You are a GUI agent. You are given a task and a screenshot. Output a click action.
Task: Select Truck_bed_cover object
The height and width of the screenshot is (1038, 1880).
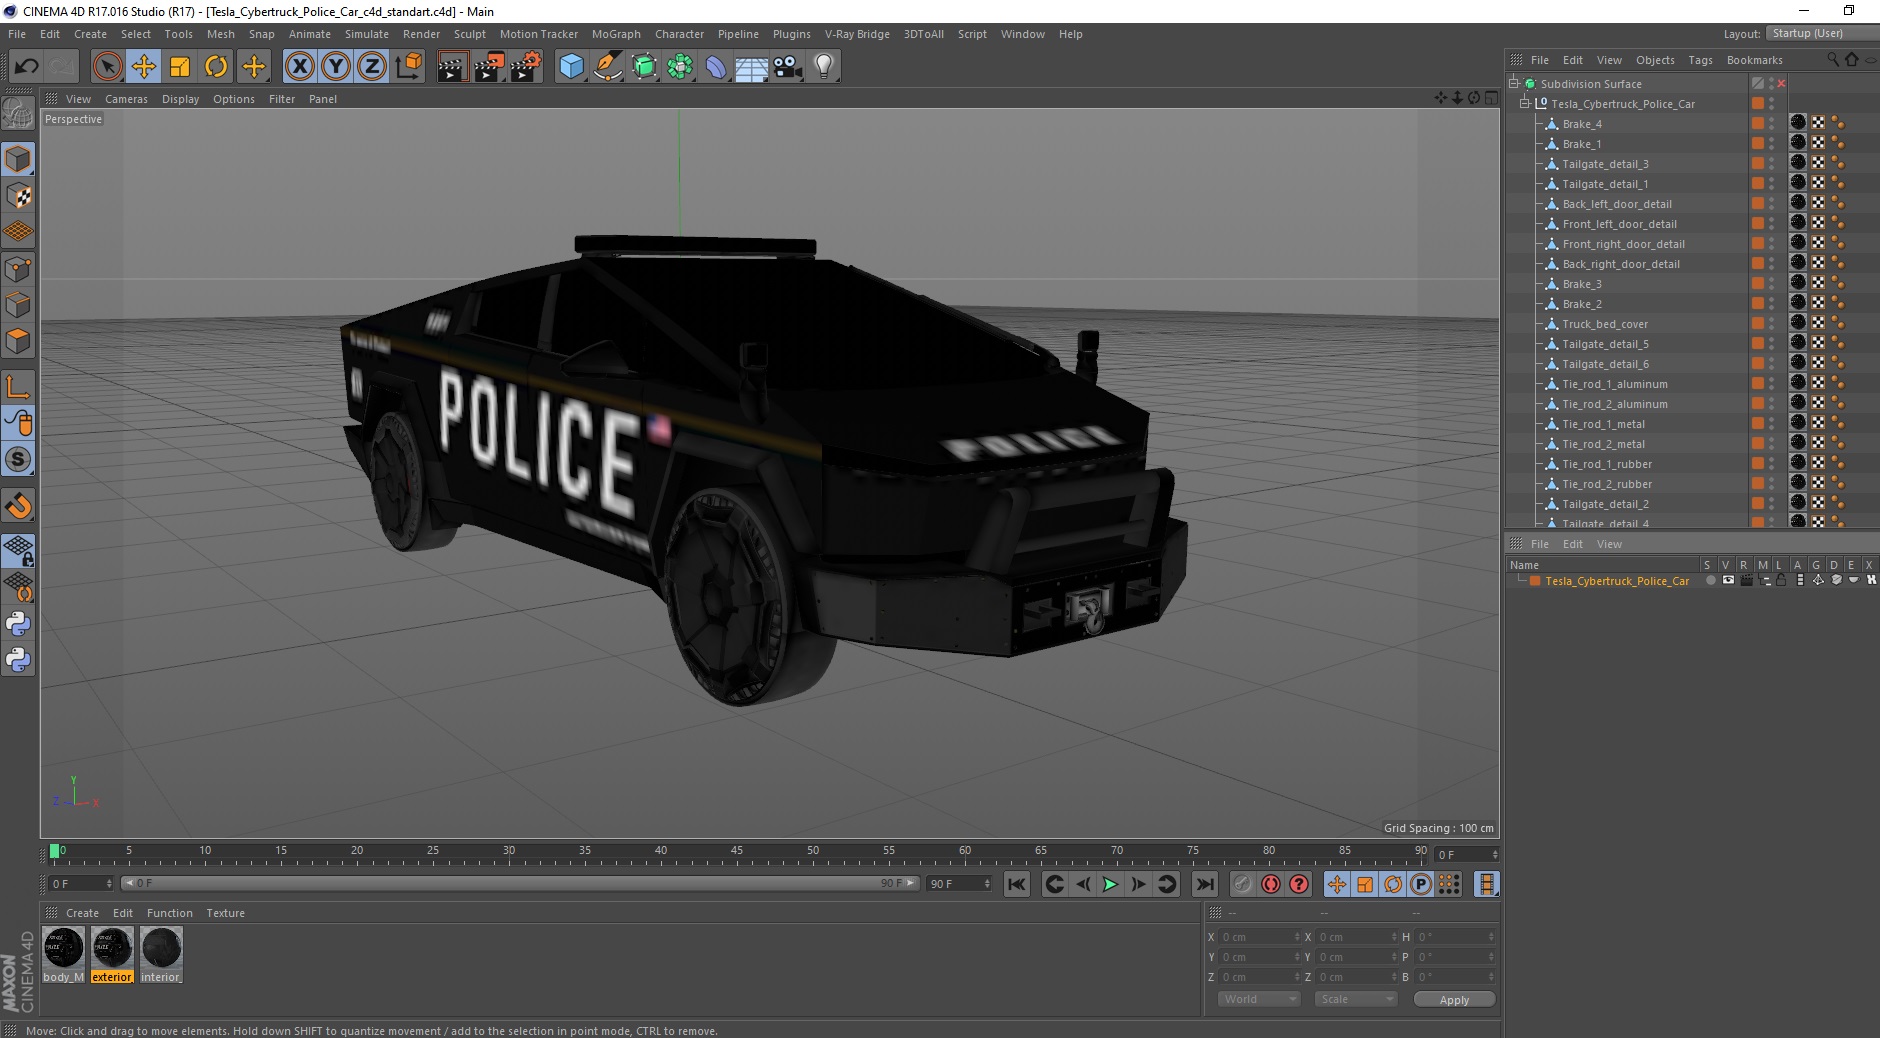(x=1605, y=324)
